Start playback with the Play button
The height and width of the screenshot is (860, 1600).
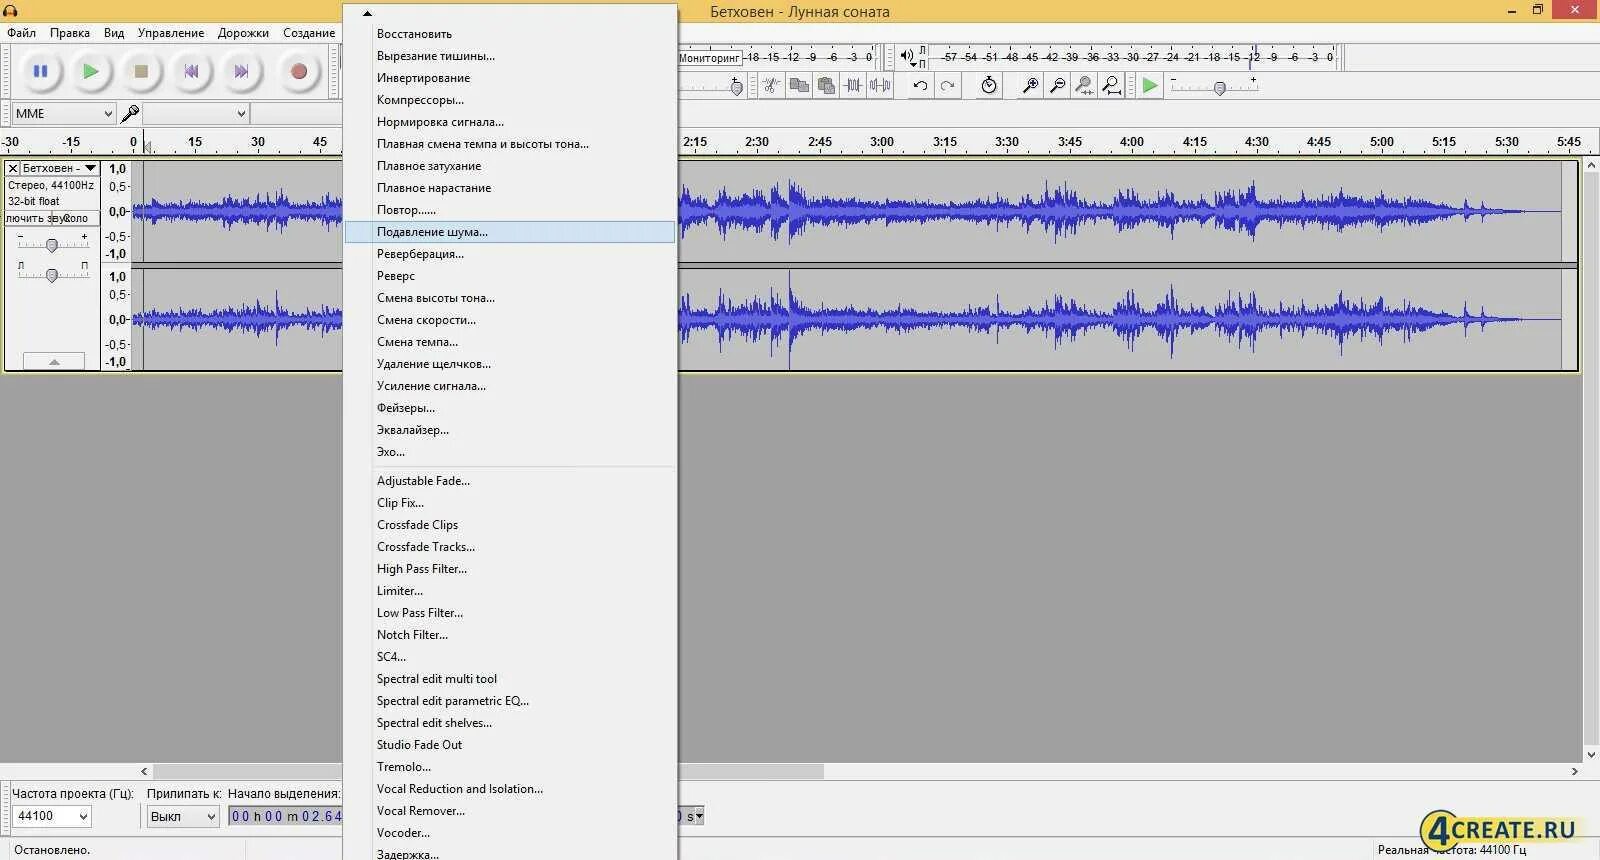[91, 71]
